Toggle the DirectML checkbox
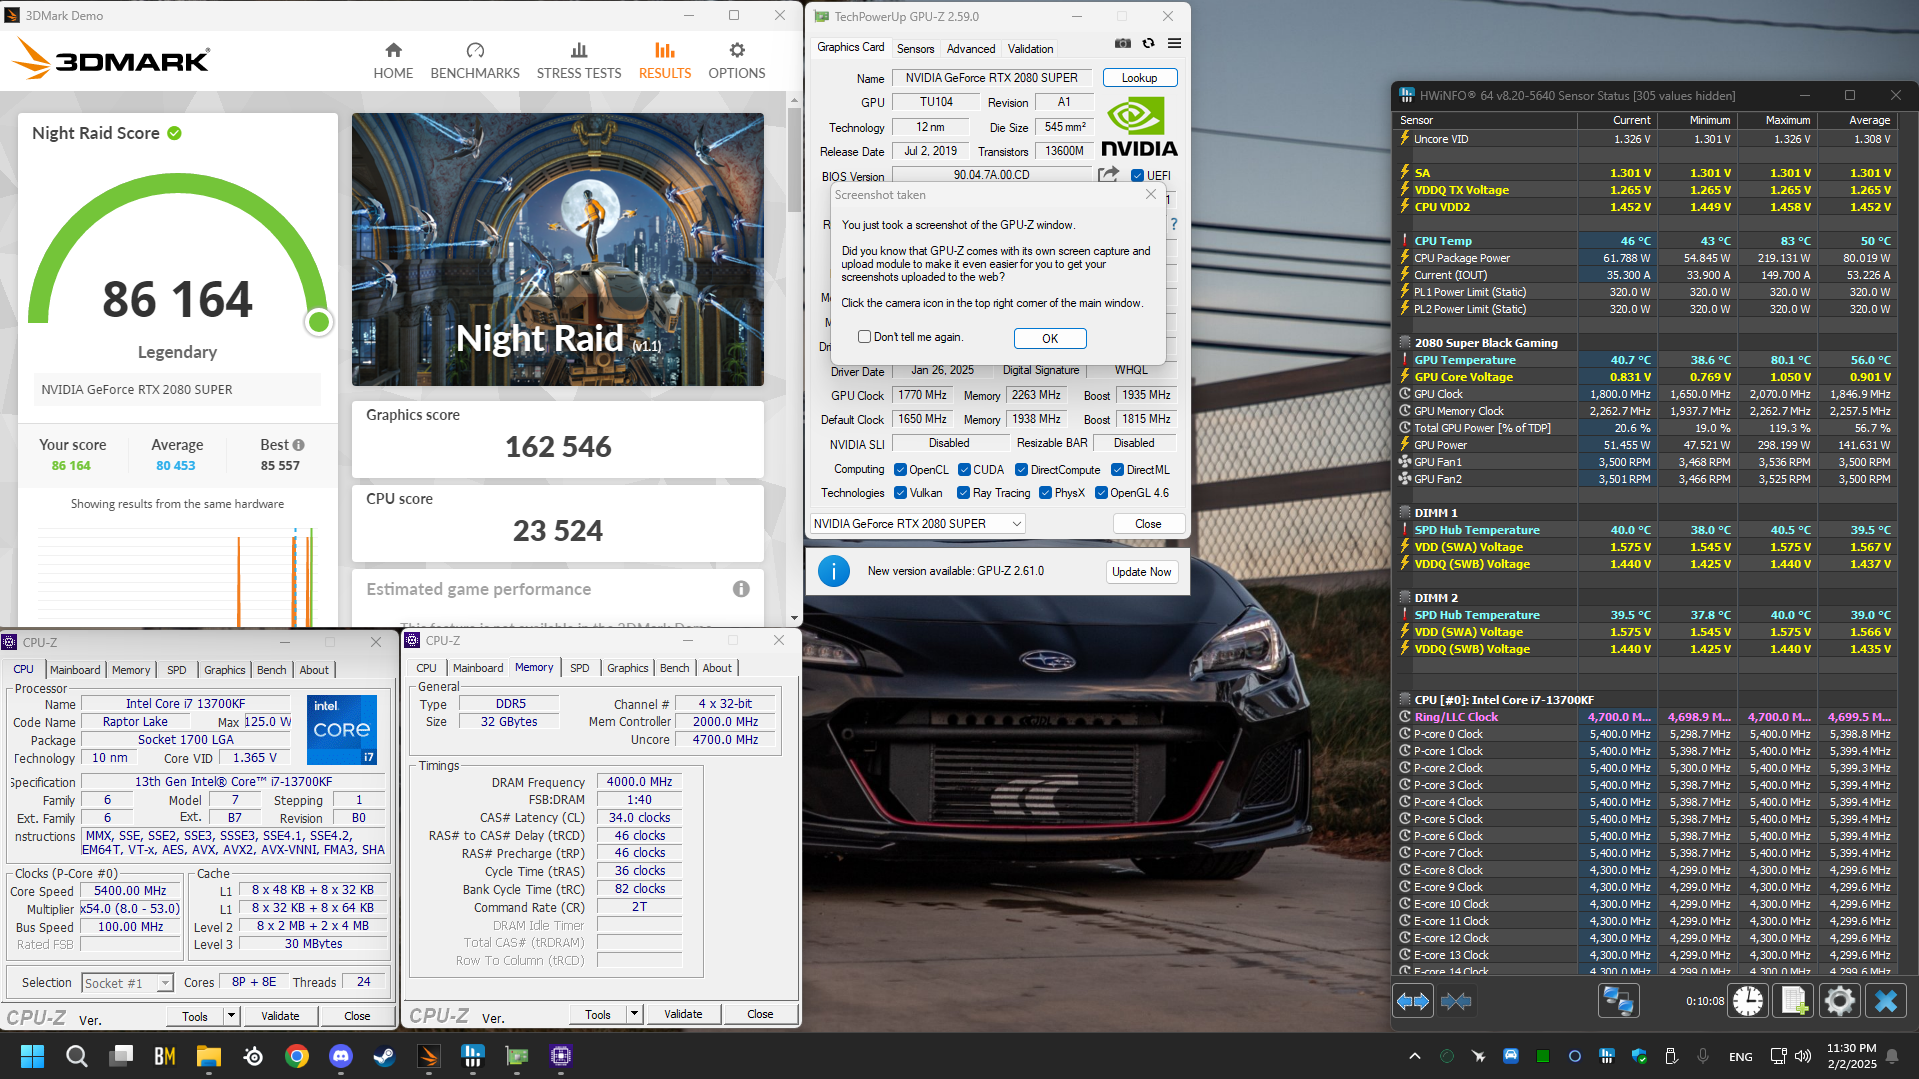This screenshot has width=1919, height=1079. tap(1117, 470)
